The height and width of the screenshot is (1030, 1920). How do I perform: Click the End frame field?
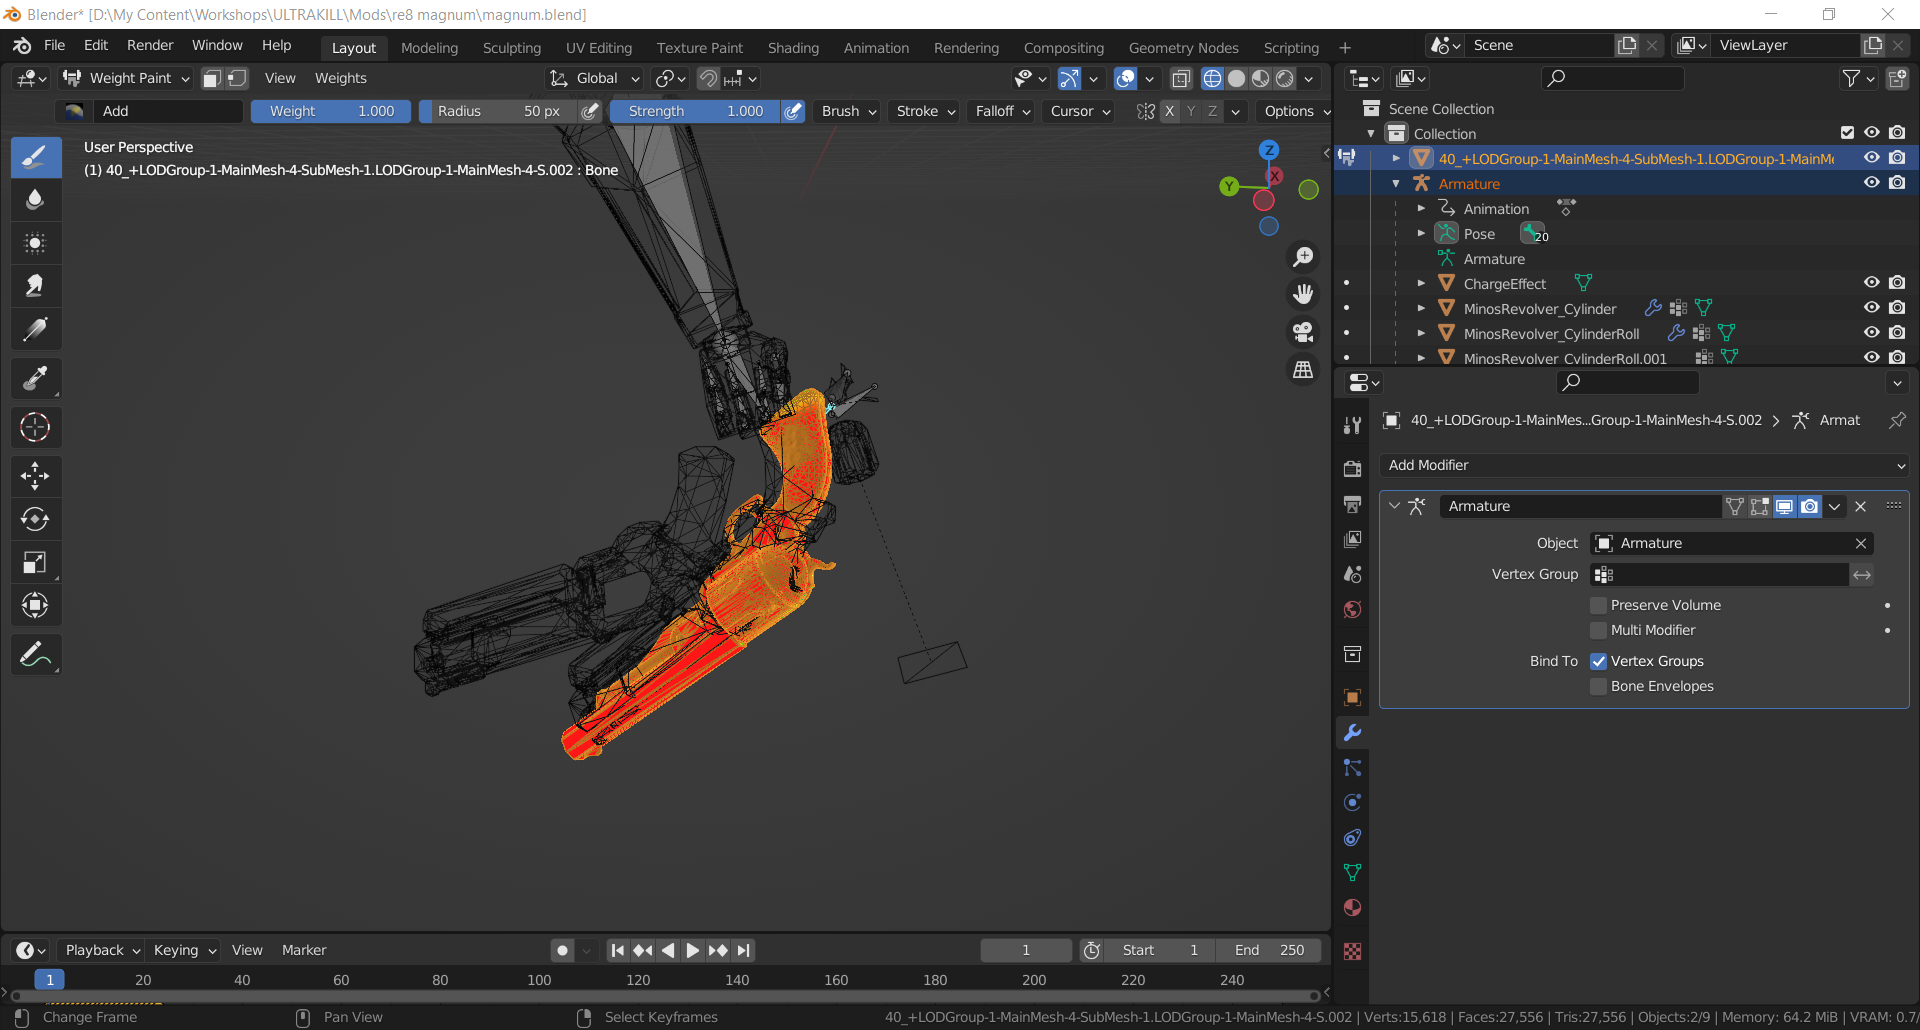click(1268, 950)
